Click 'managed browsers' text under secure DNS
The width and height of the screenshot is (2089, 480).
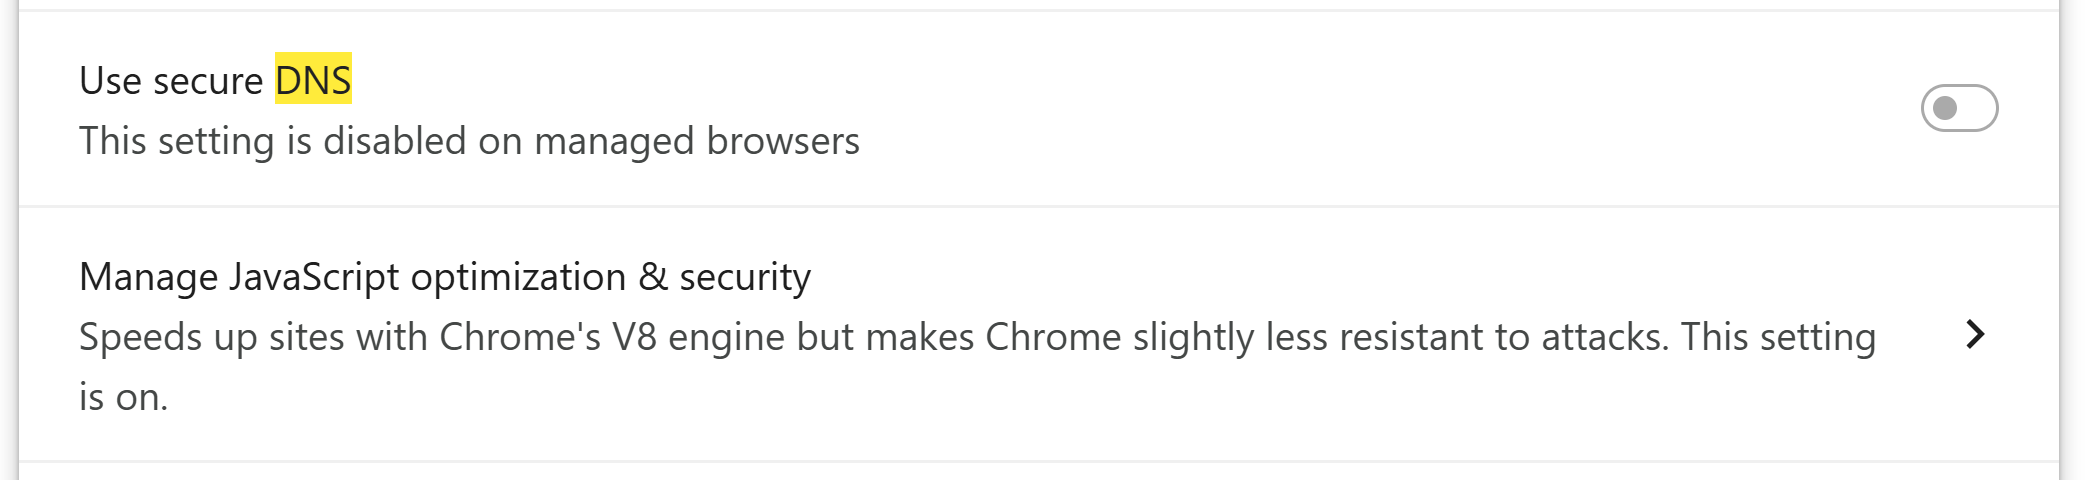[x=697, y=141]
